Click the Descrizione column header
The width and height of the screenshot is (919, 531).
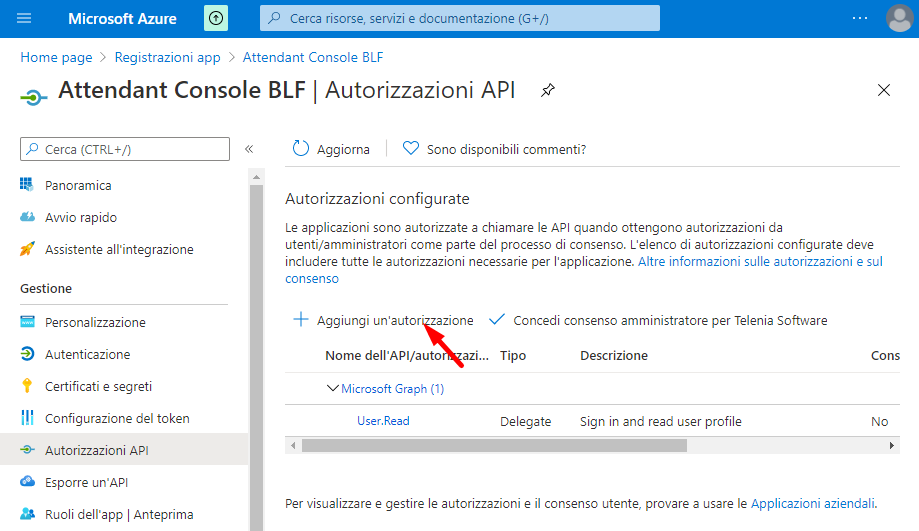[614, 356]
